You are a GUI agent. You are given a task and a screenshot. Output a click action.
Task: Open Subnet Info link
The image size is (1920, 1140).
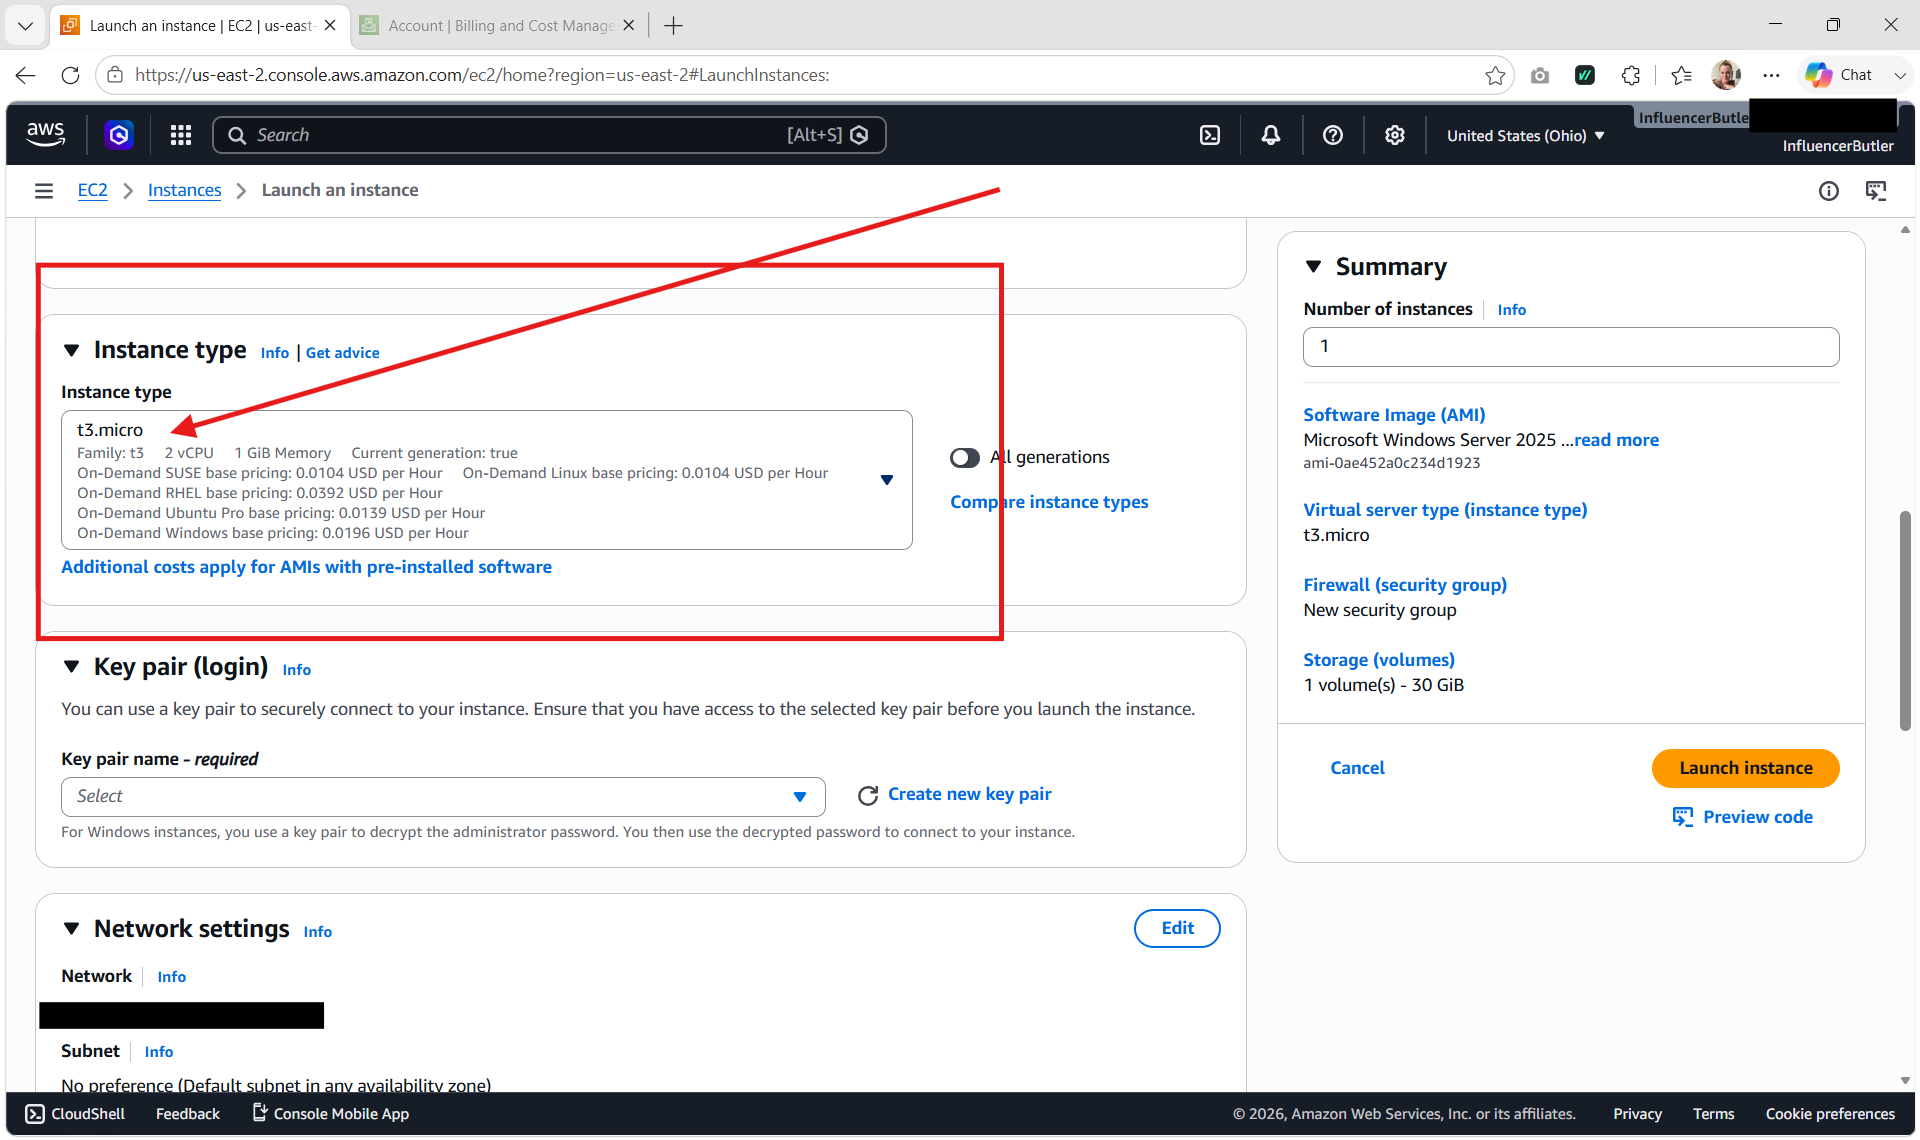pos(158,1052)
